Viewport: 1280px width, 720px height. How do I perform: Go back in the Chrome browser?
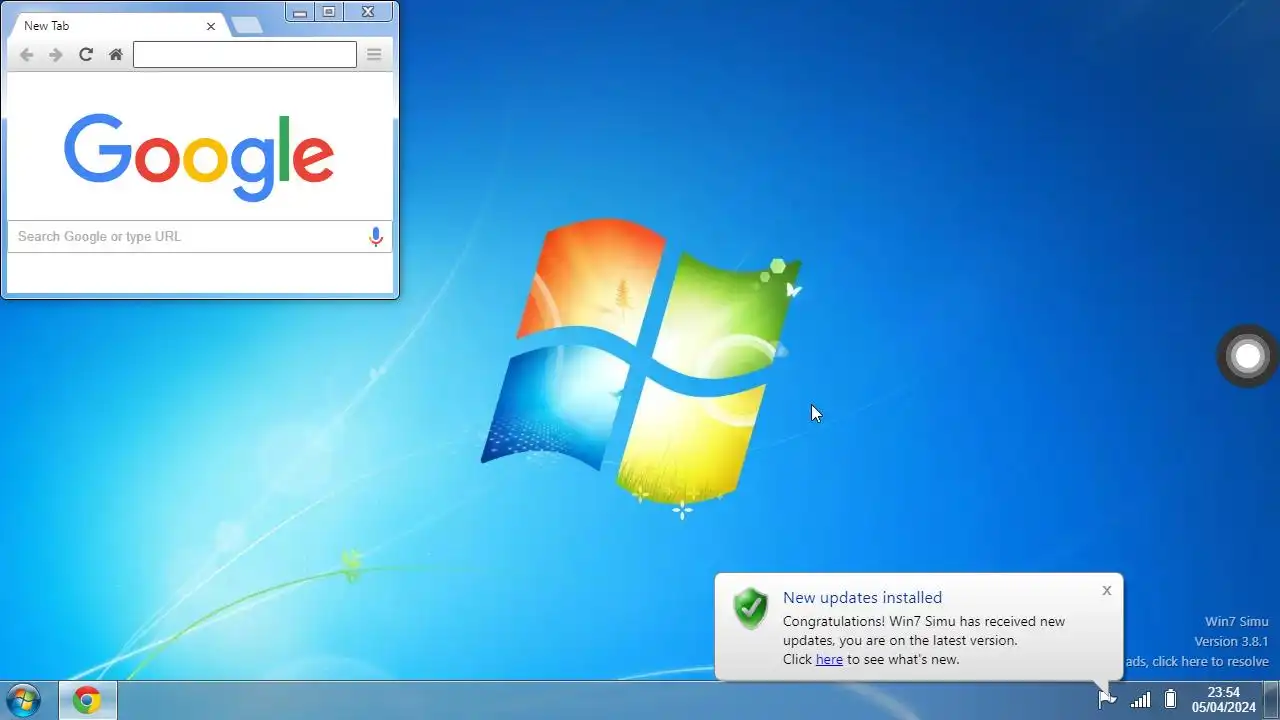[x=27, y=55]
